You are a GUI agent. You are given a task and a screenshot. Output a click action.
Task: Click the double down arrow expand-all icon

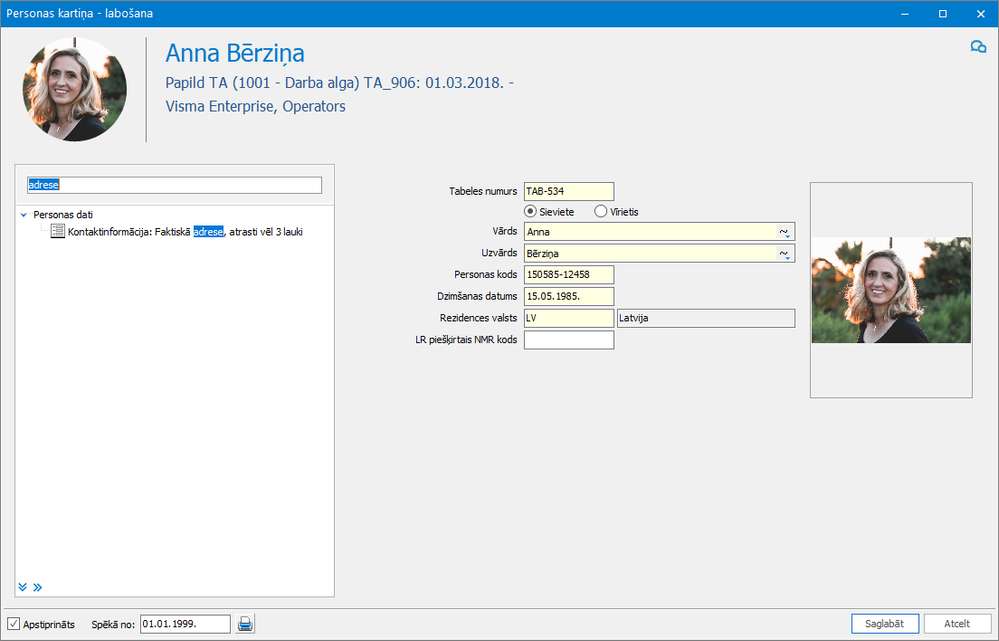click(23, 587)
